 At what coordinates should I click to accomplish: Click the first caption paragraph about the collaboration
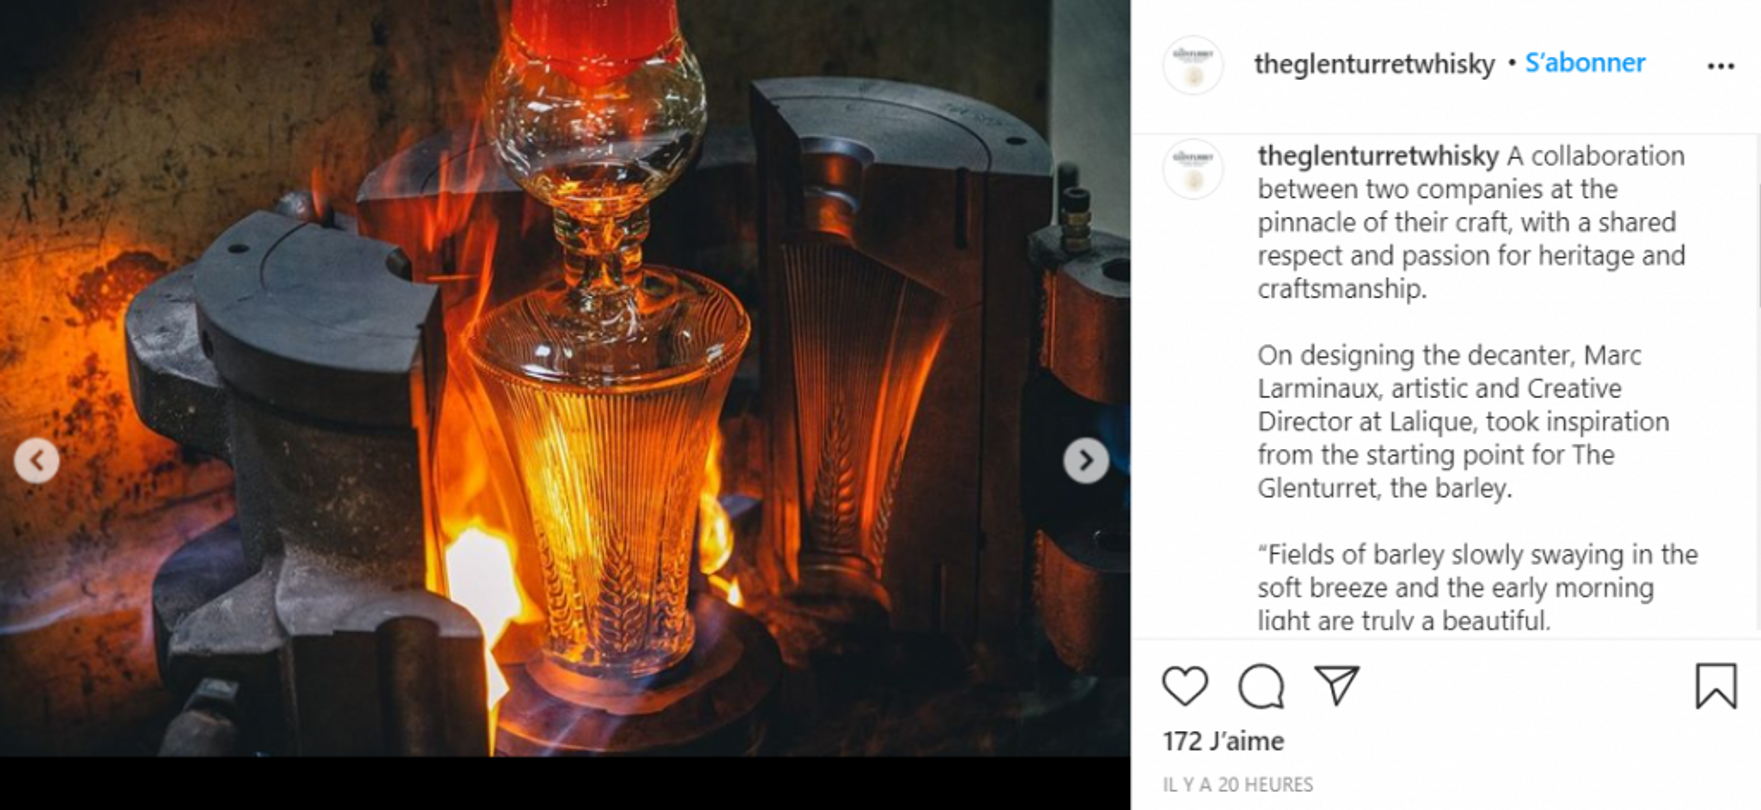tap(1471, 222)
